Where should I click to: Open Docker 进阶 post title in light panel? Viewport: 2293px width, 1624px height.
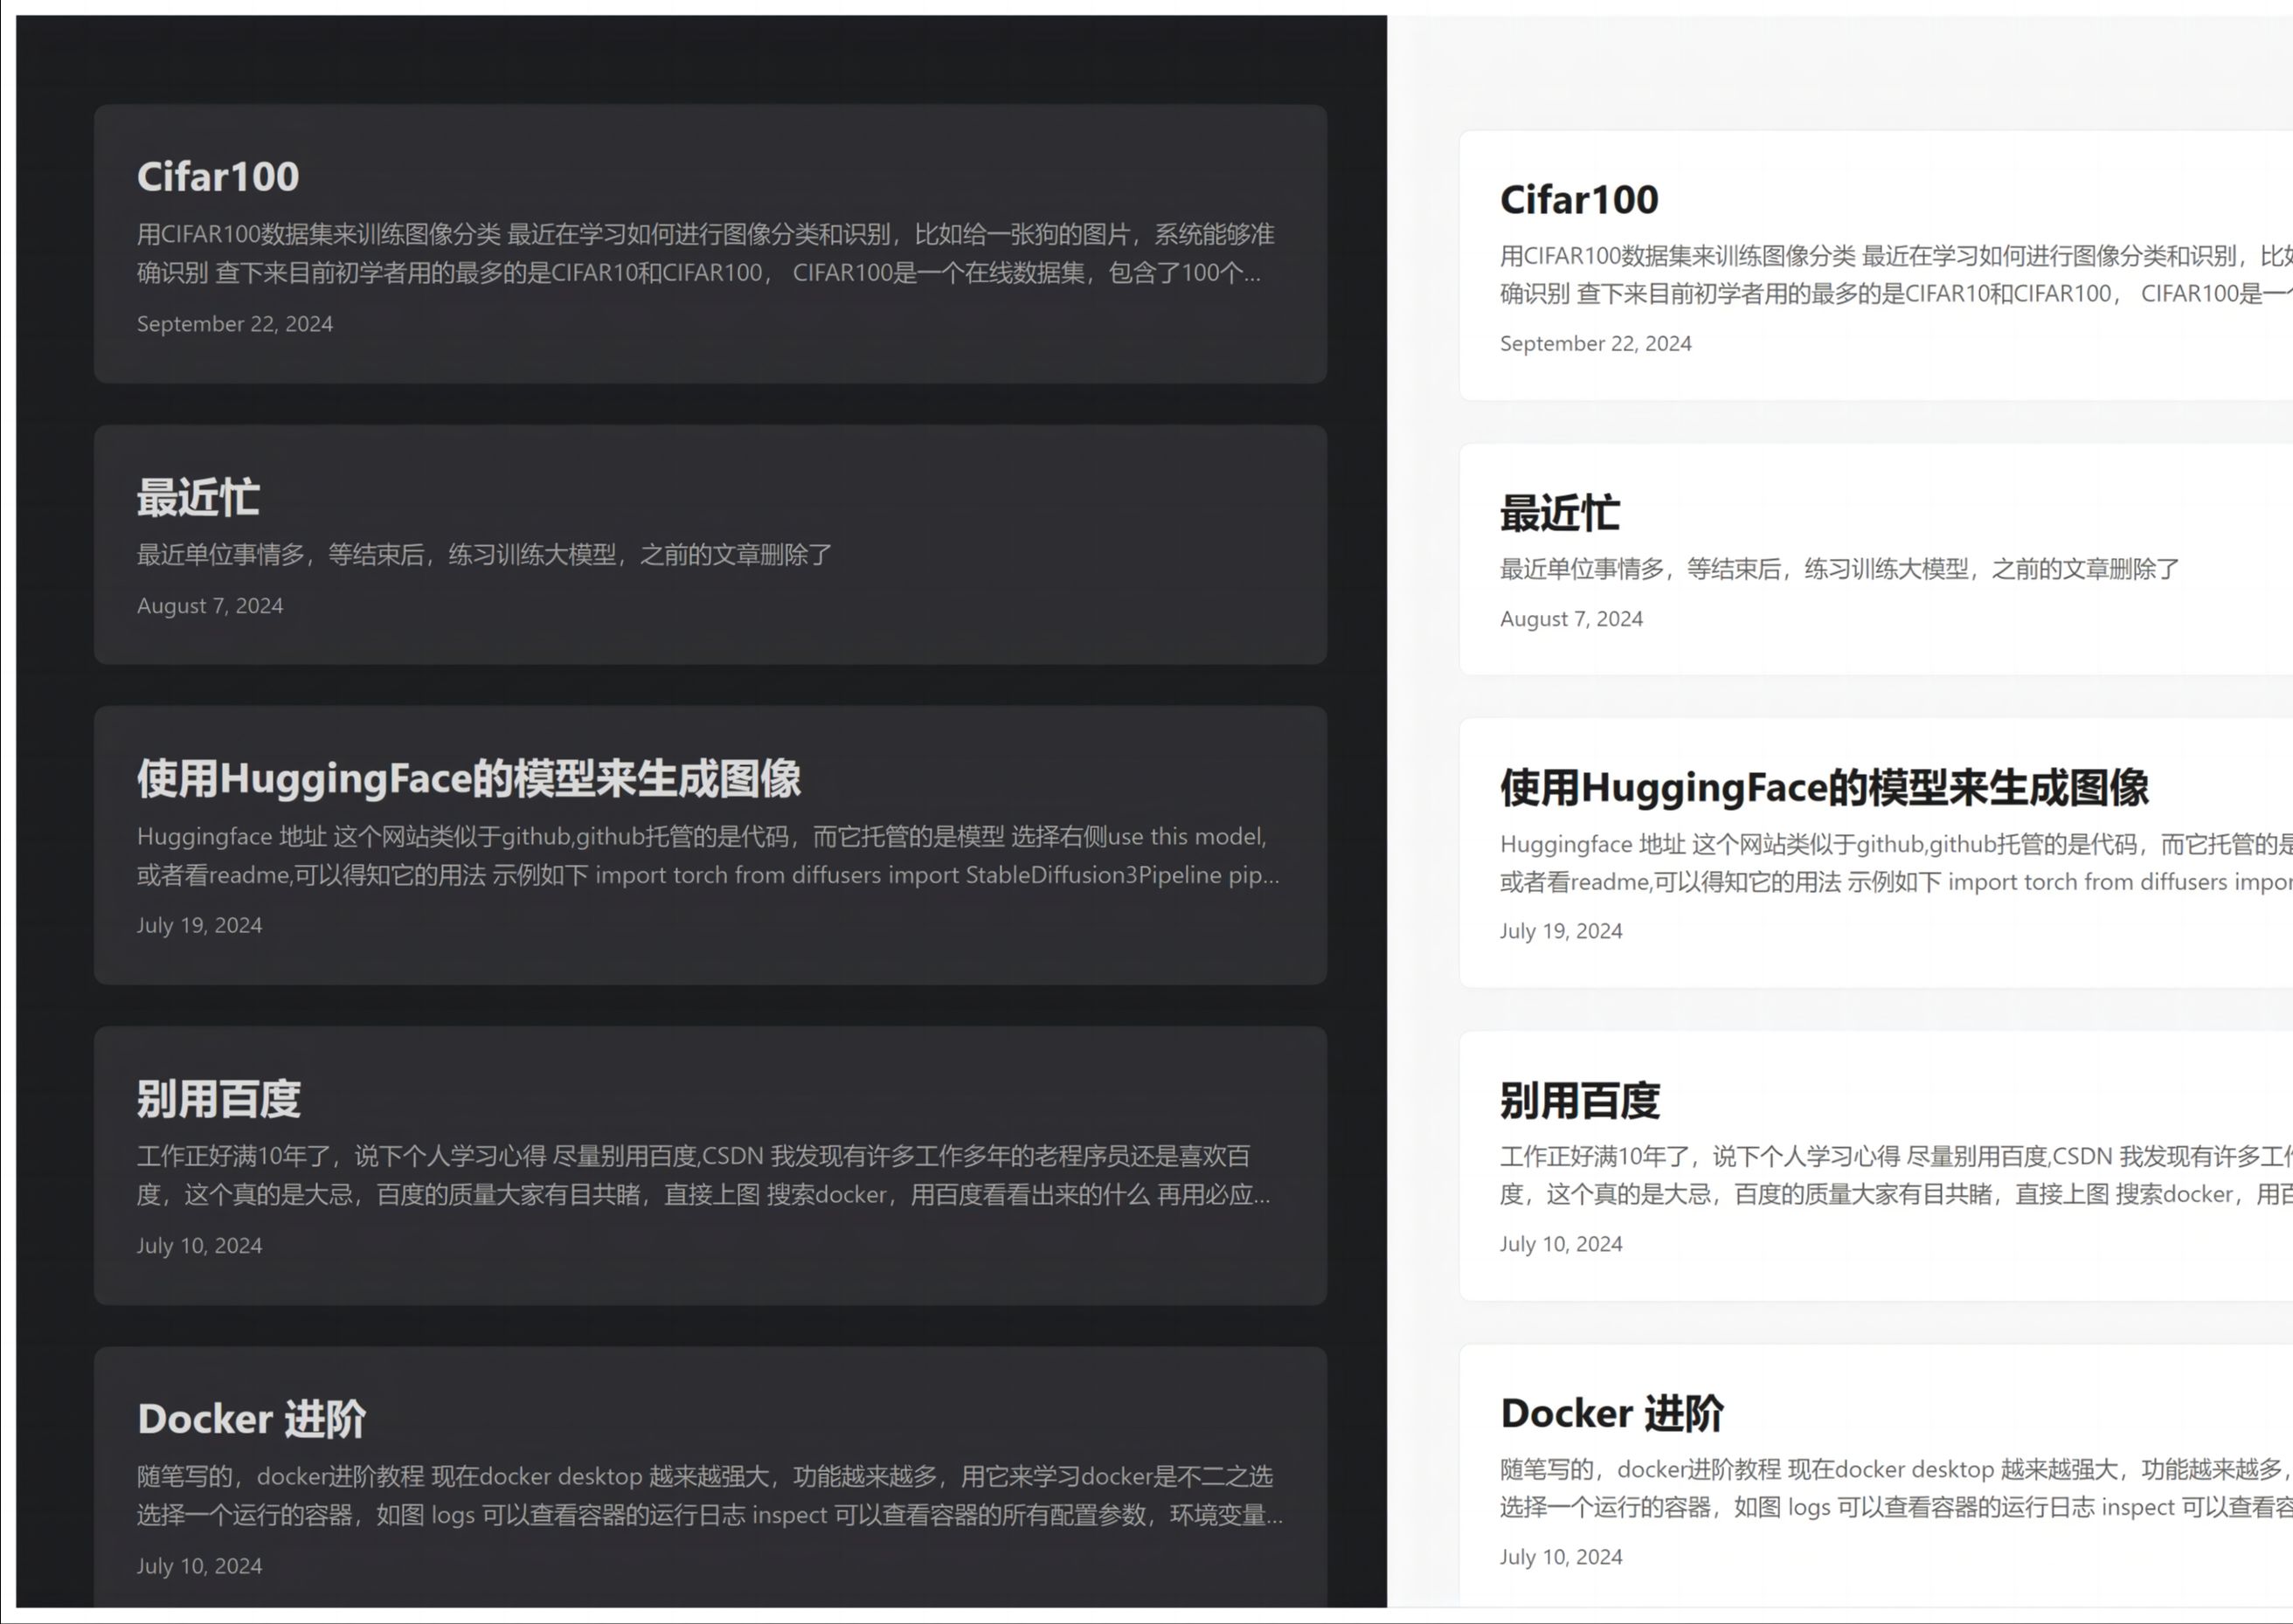point(1612,1413)
